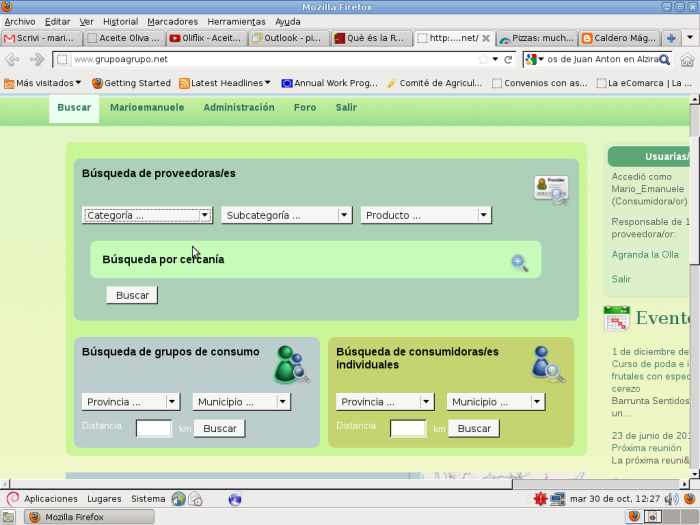Image resolution: width=700 pixels, height=525 pixels.
Task: Go to home page icon
Action: [x=687, y=59]
